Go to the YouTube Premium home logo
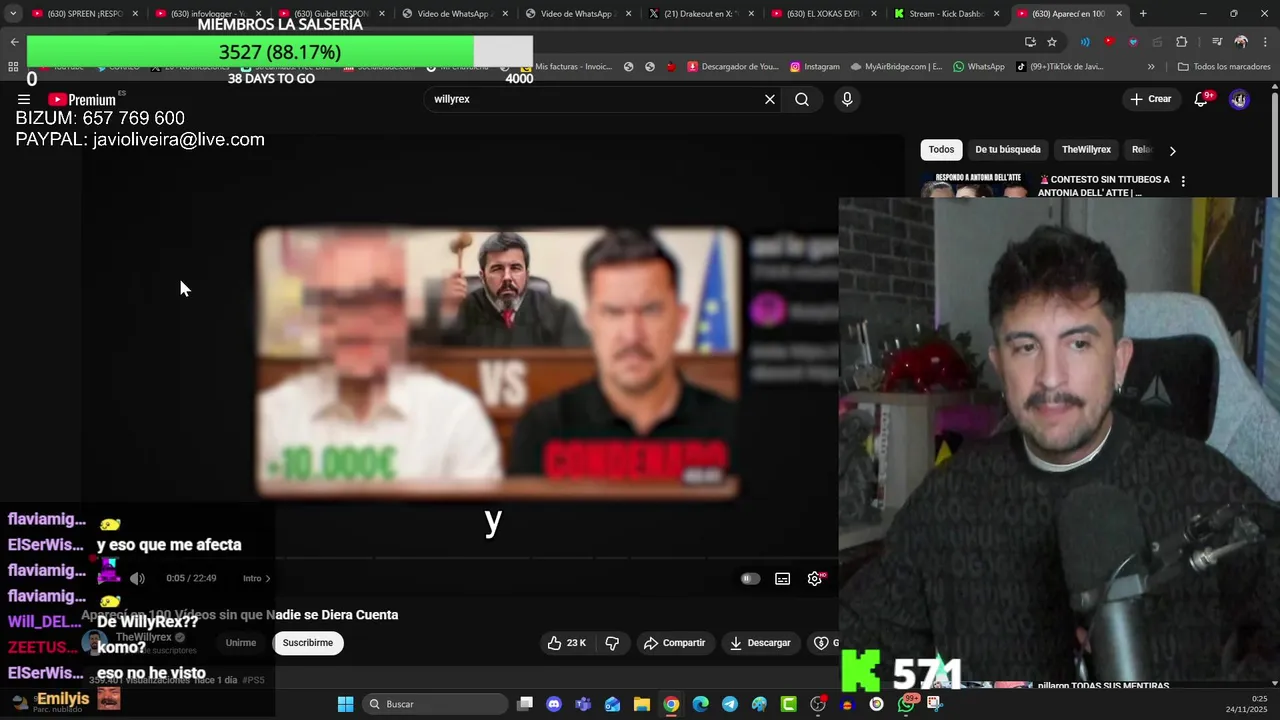 pyautogui.click(x=82, y=100)
